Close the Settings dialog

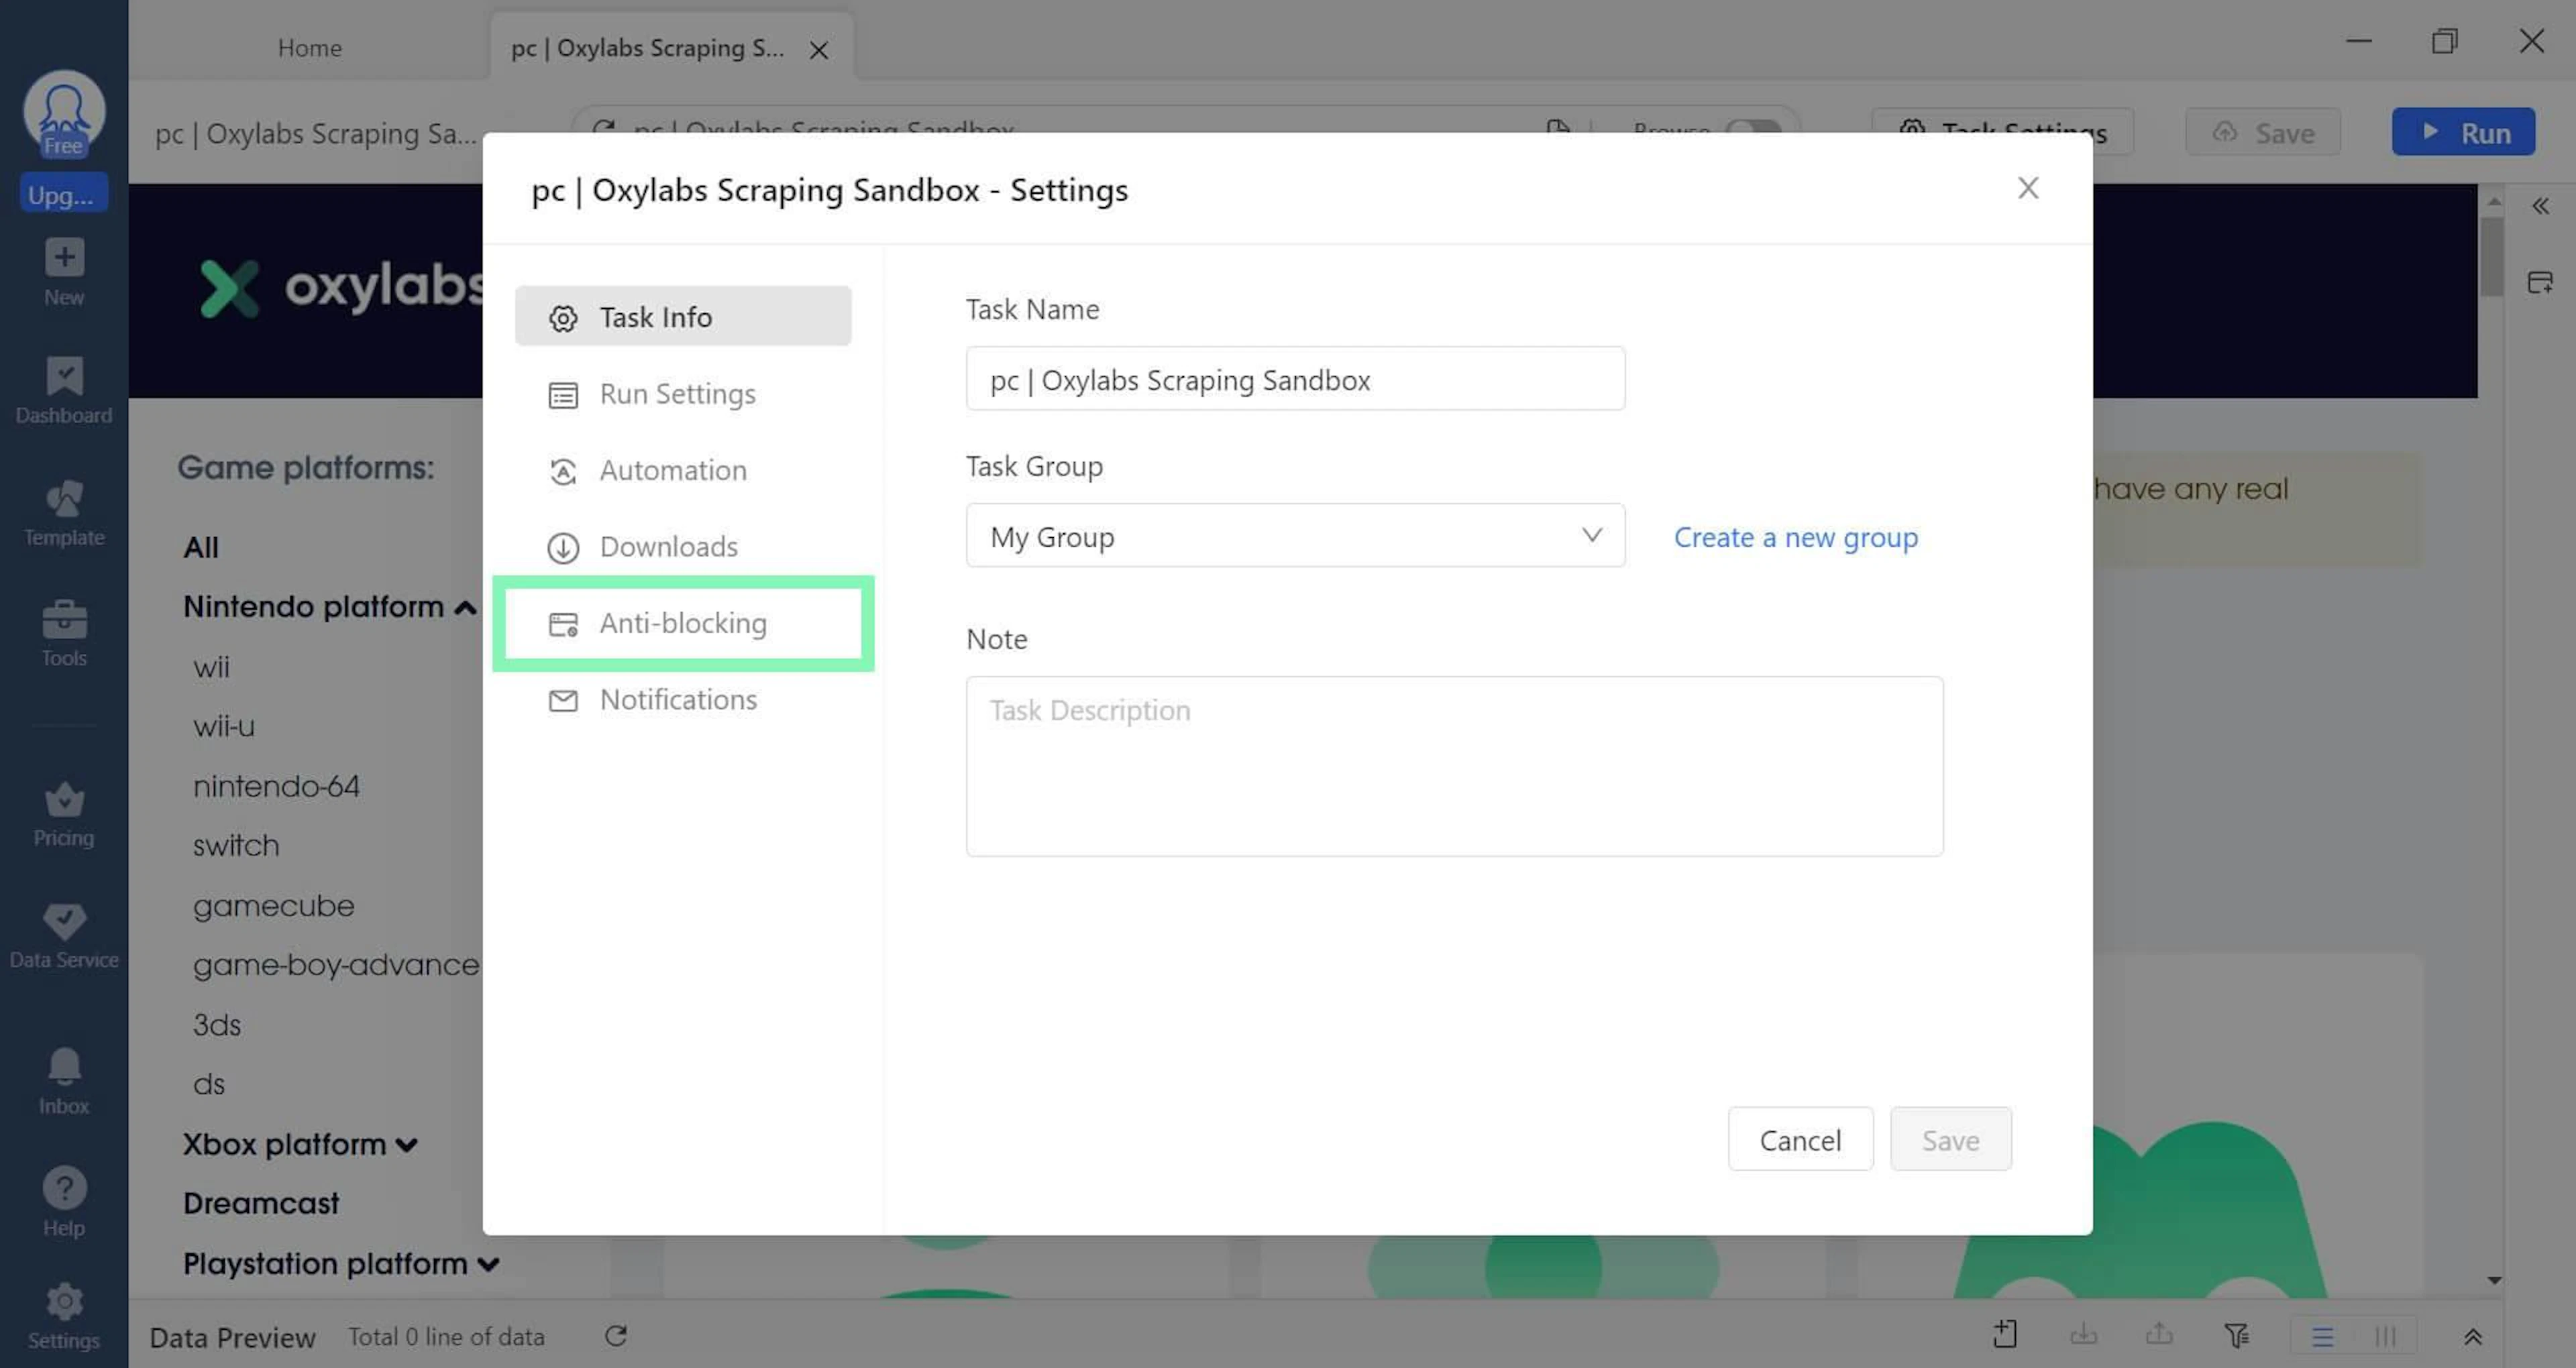2028,188
